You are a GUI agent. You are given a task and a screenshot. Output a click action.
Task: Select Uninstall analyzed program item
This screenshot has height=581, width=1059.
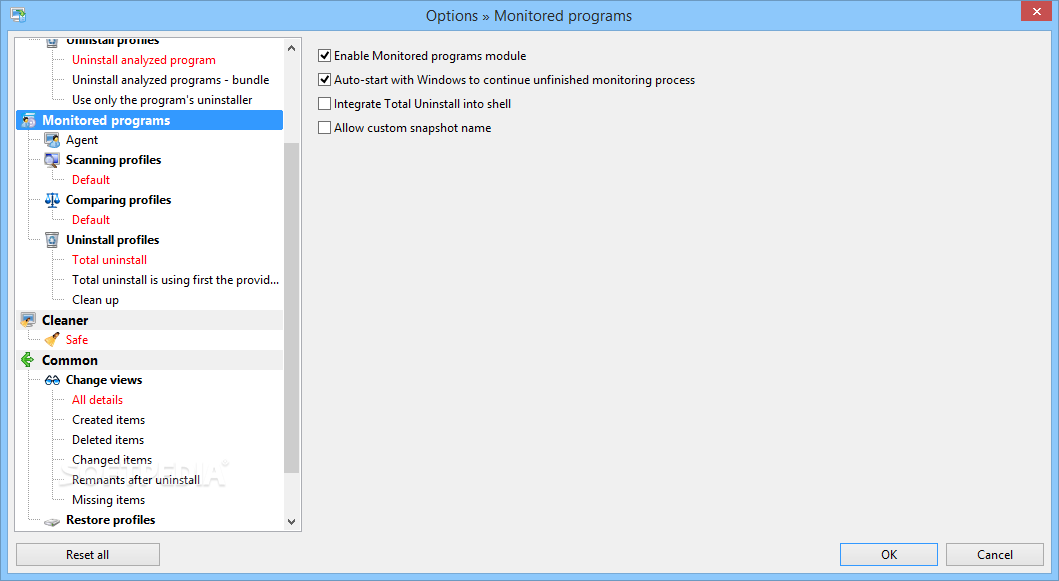pyautogui.click(x=144, y=60)
